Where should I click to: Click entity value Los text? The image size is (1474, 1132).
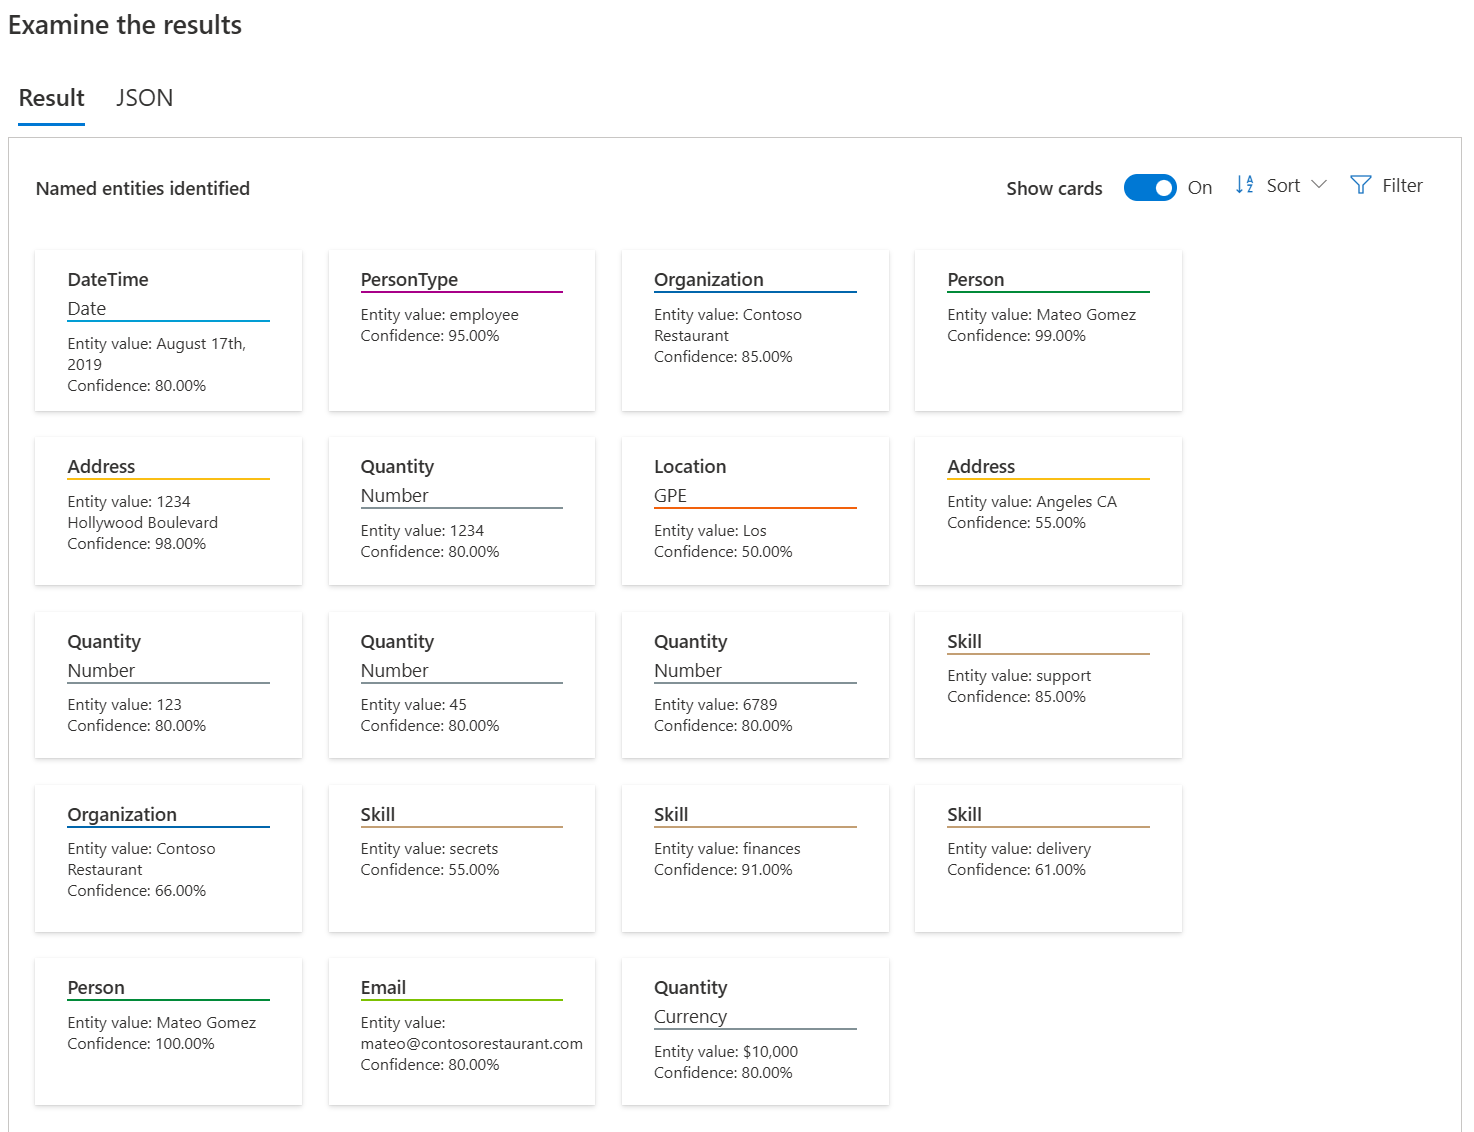(710, 531)
